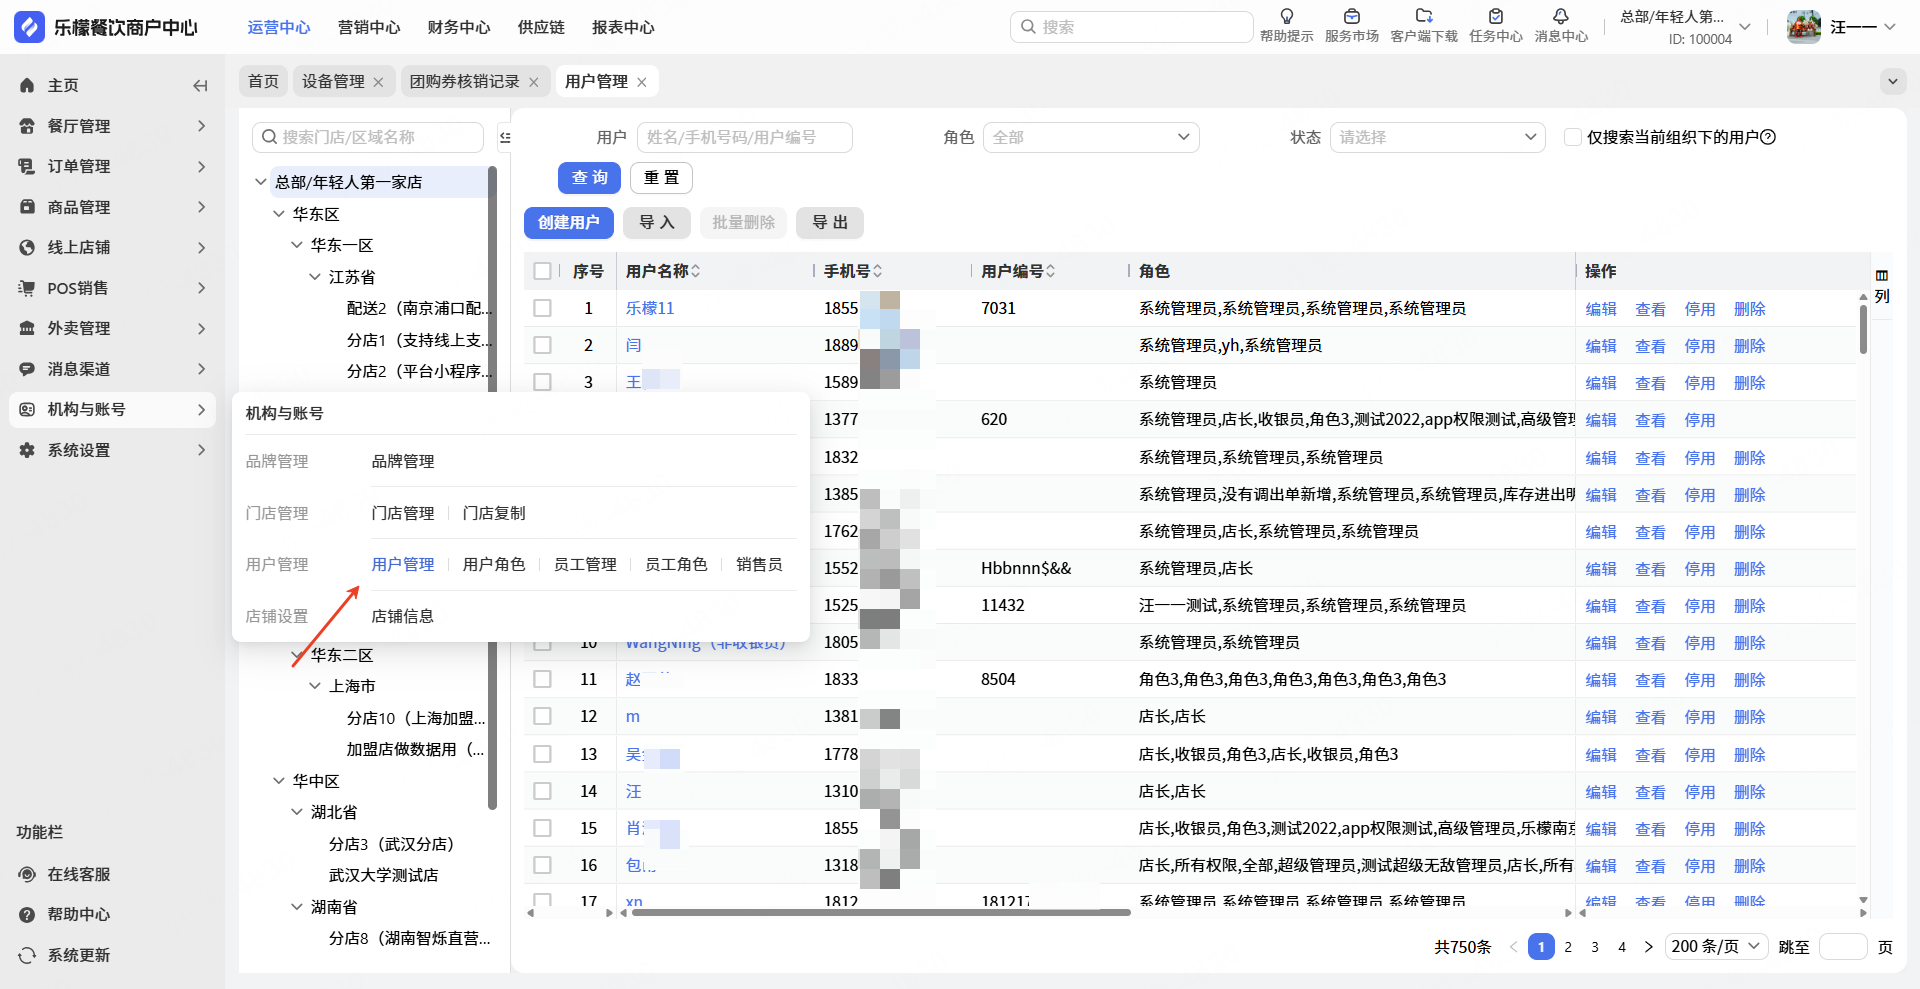Sort by 手机号 column sort icon
Screen dimensions: 1920x989
(x=877, y=271)
